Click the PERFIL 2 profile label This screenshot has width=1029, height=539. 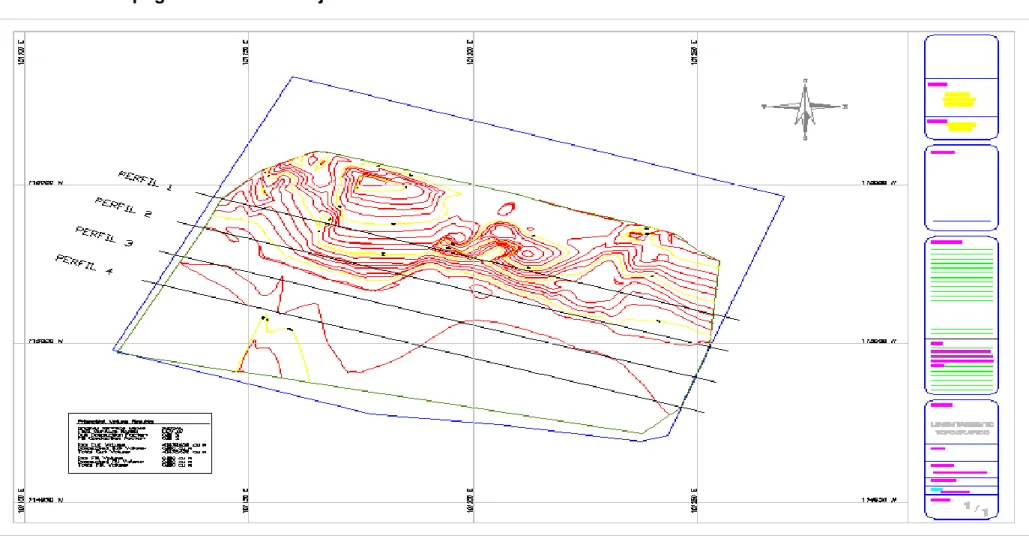click(x=123, y=207)
